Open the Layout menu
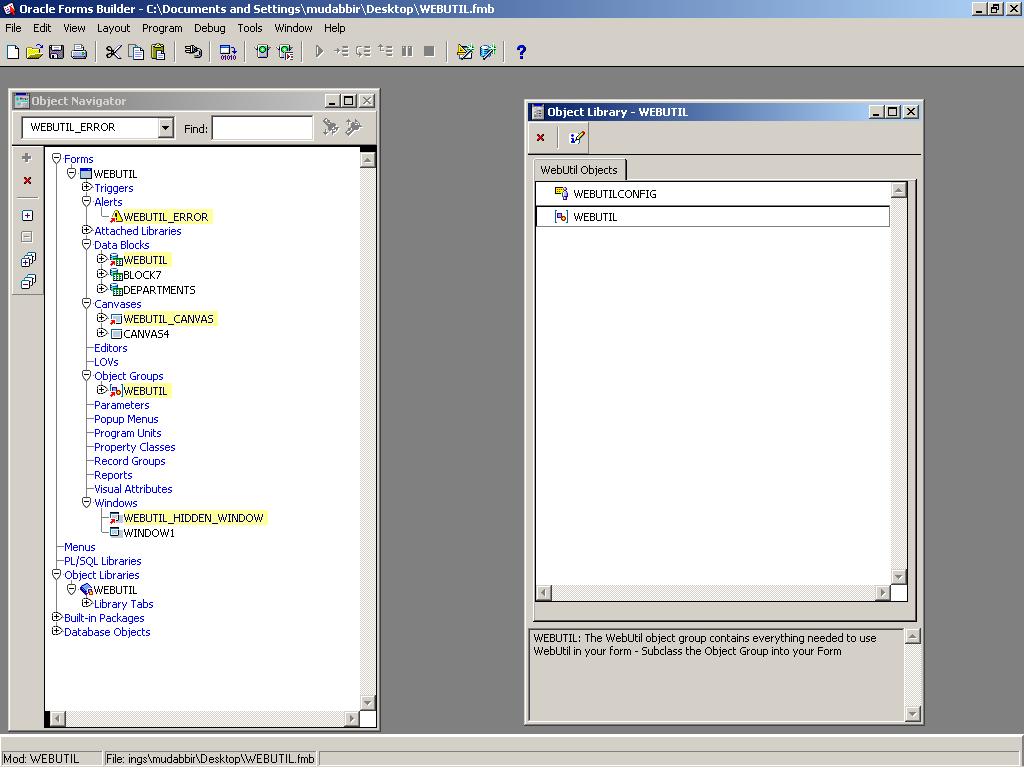The height and width of the screenshot is (768, 1024). (x=114, y=28)
